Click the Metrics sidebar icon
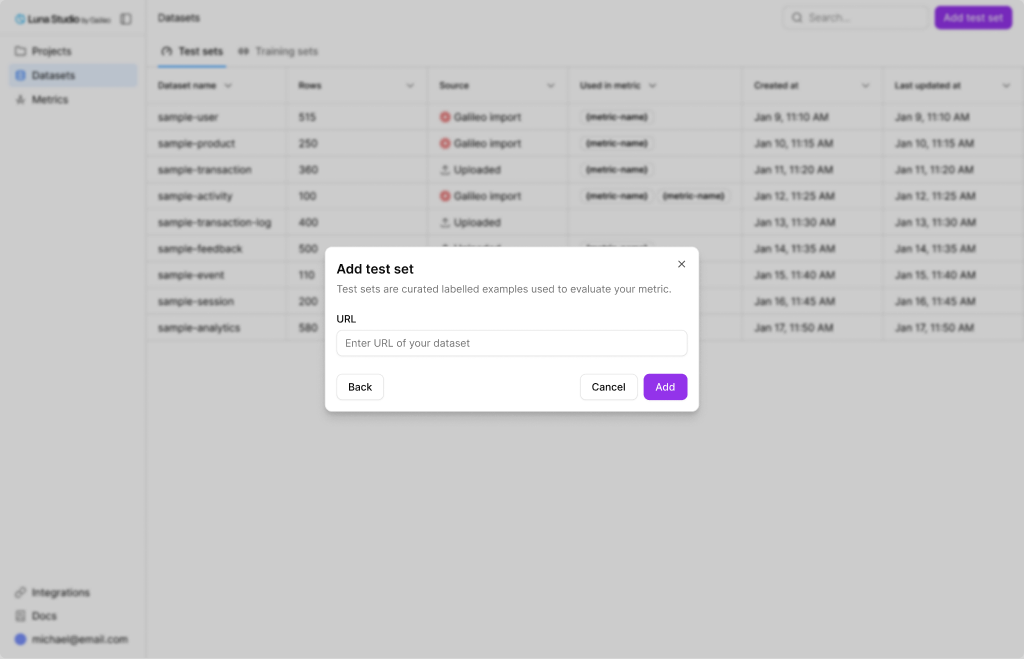1024x659 pixels. pos(20,99)
